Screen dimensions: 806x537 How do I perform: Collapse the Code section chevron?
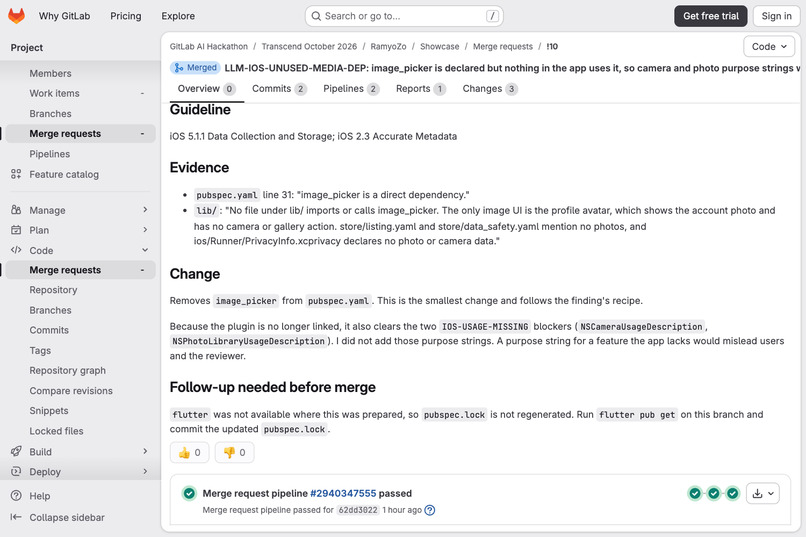click(145, 250)
